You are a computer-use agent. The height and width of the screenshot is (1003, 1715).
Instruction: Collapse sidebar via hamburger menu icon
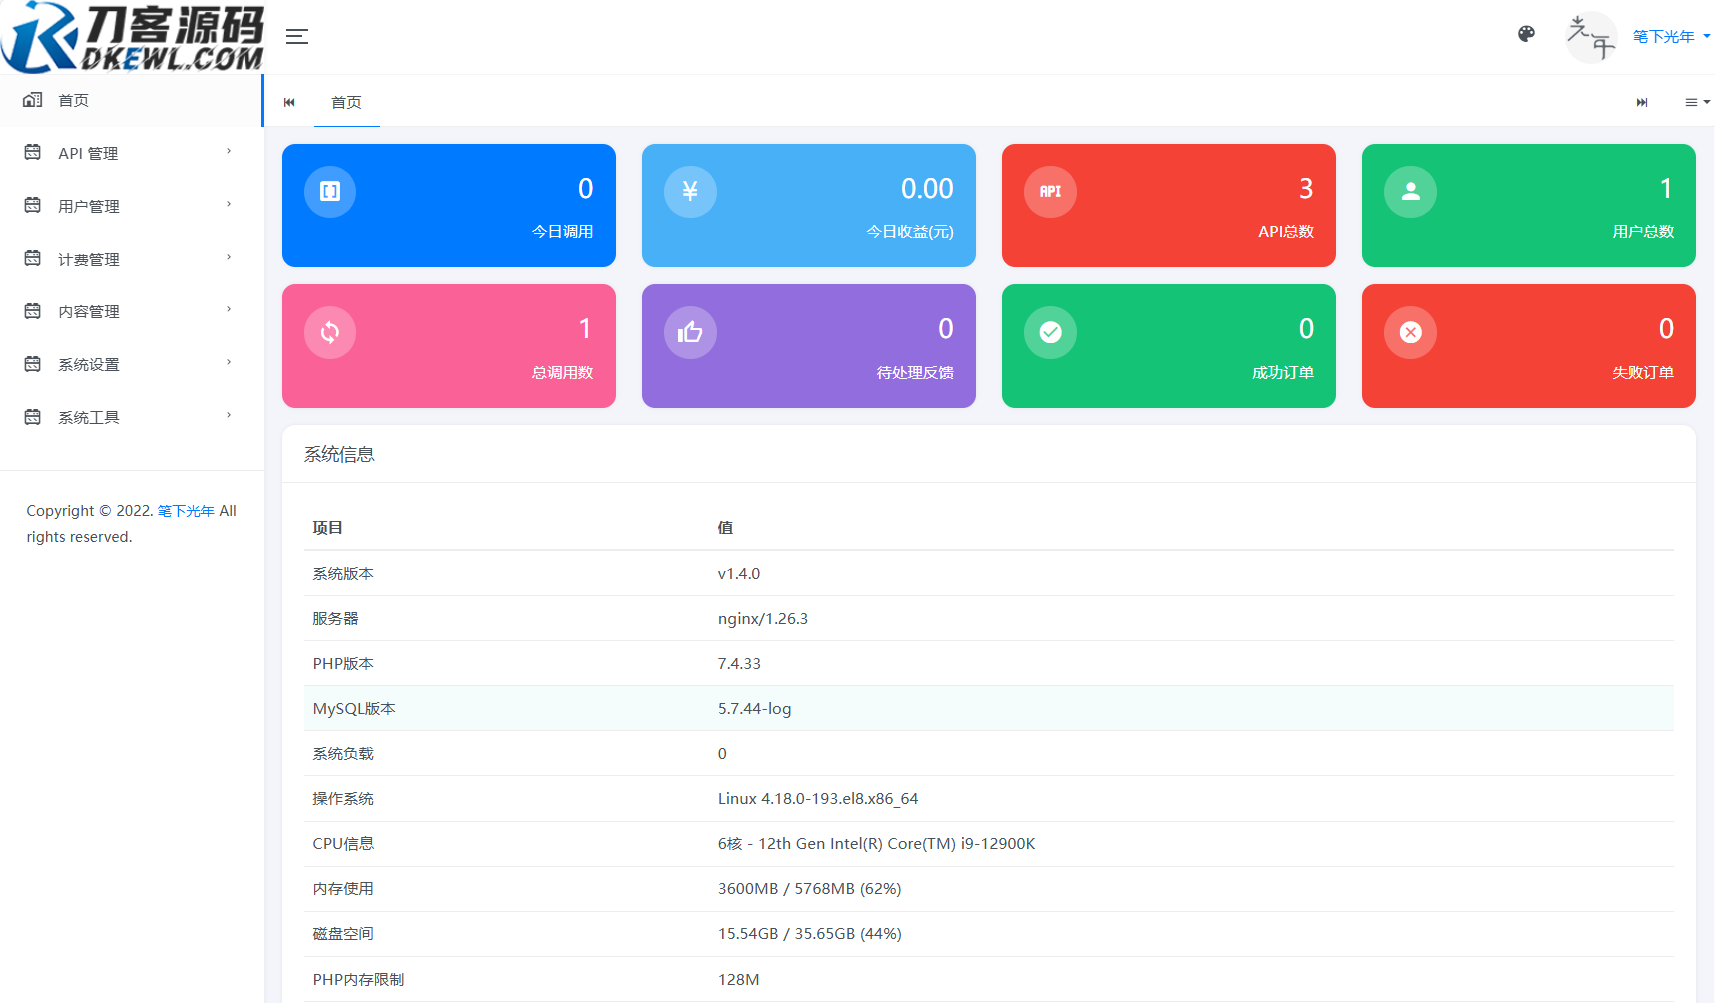296,36
